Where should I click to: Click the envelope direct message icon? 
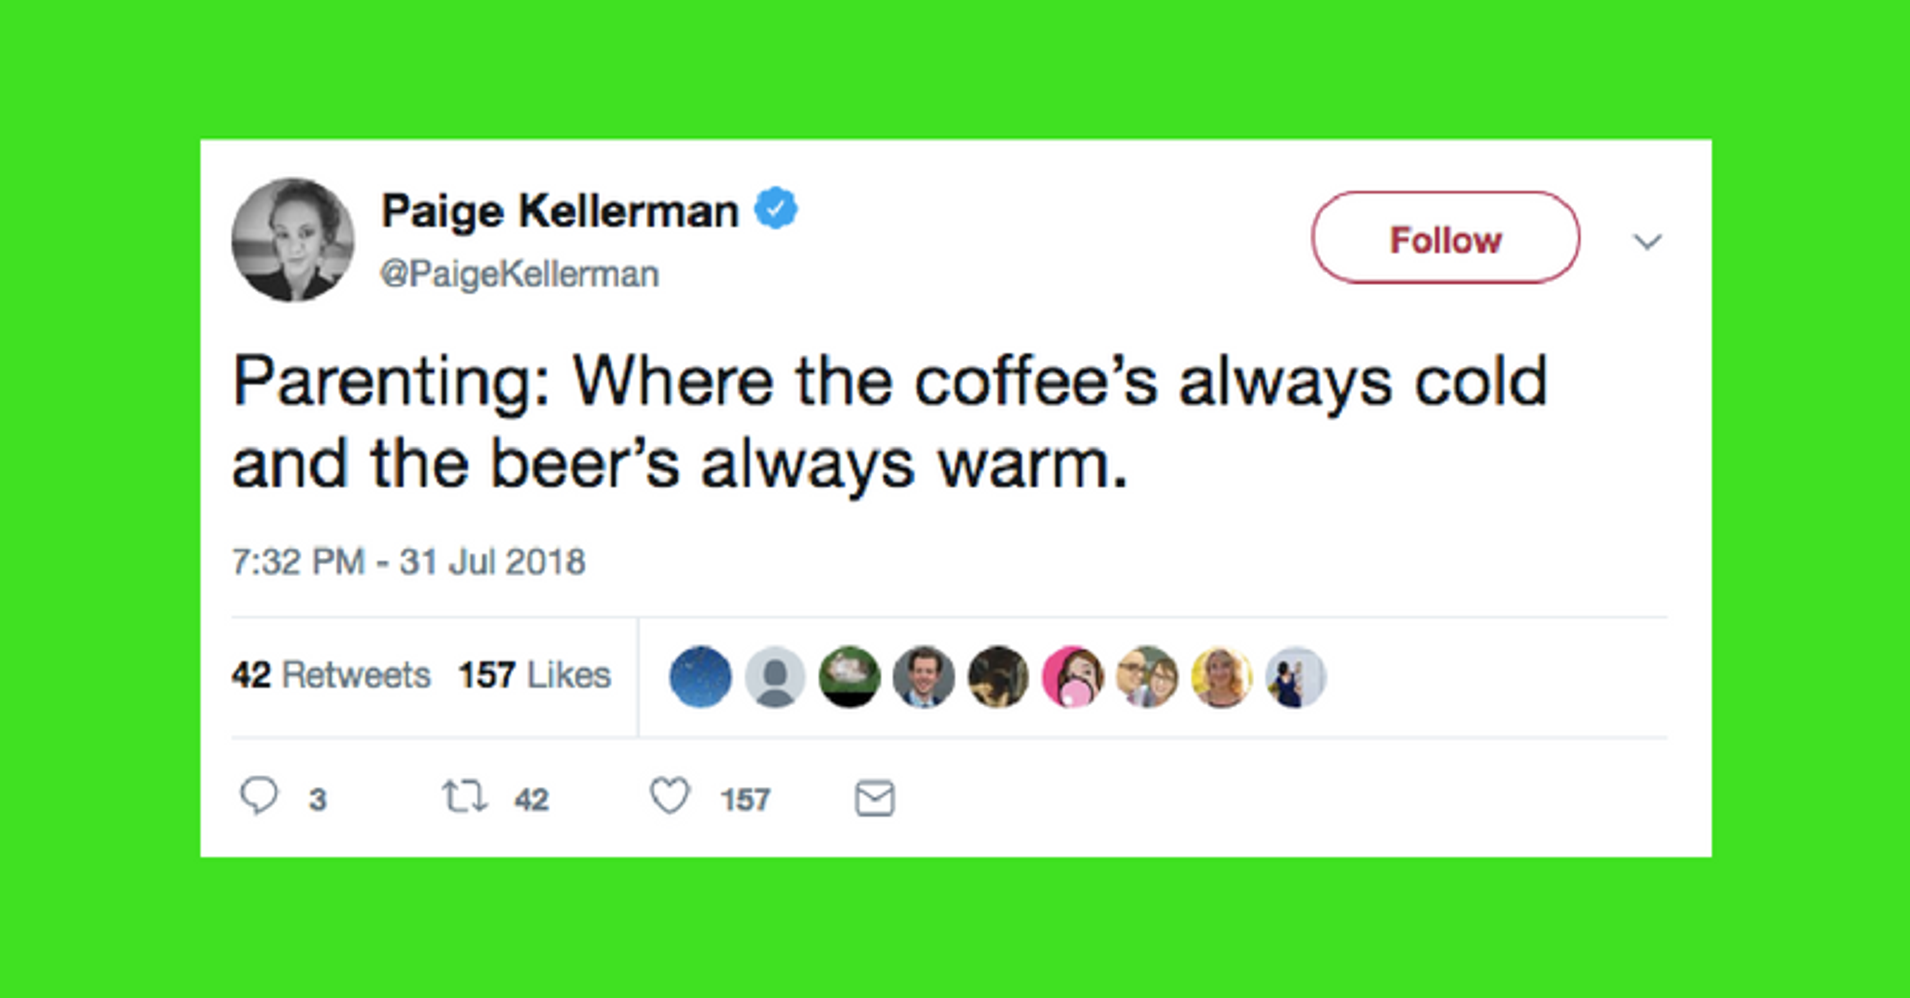875,798
